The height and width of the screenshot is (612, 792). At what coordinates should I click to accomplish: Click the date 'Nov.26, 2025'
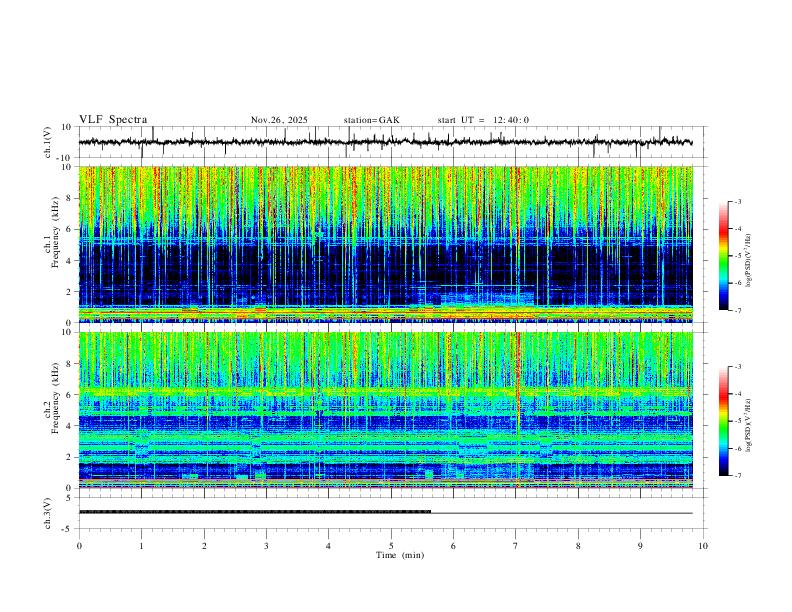coord(279,120)
